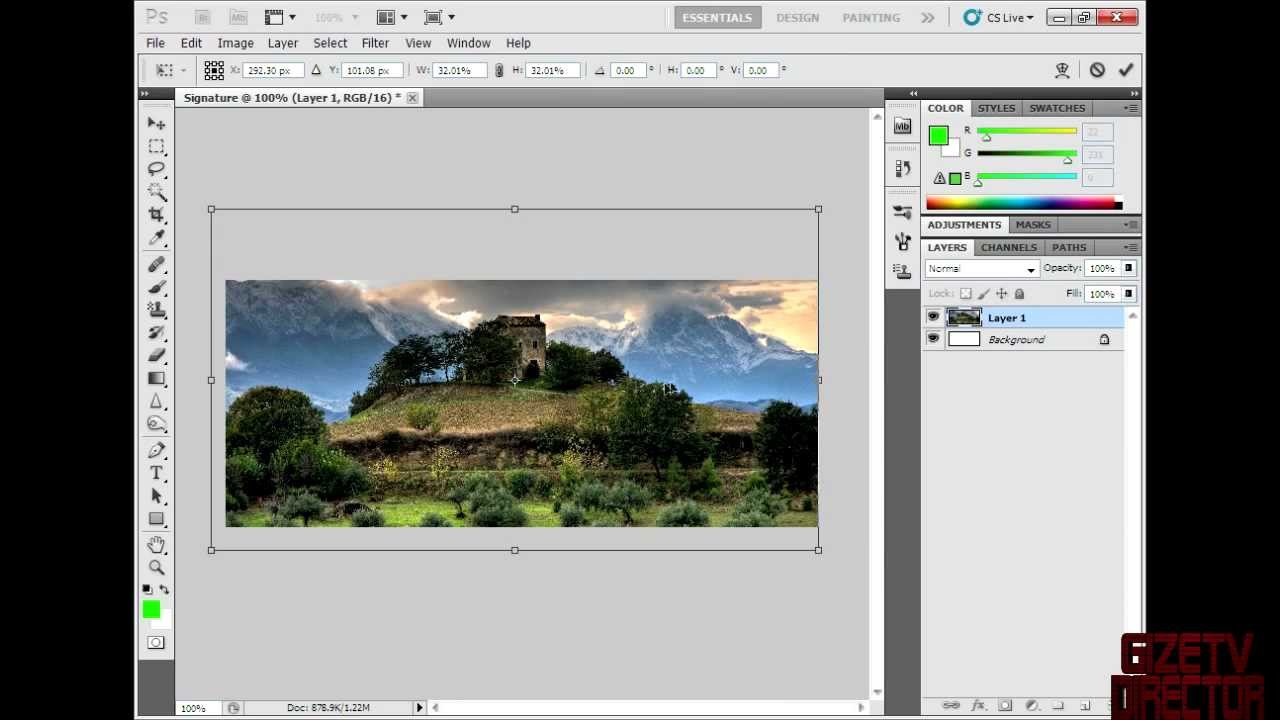Open the blend mode Normal dropdown
Screen dimensions: 1280x720
982,269
